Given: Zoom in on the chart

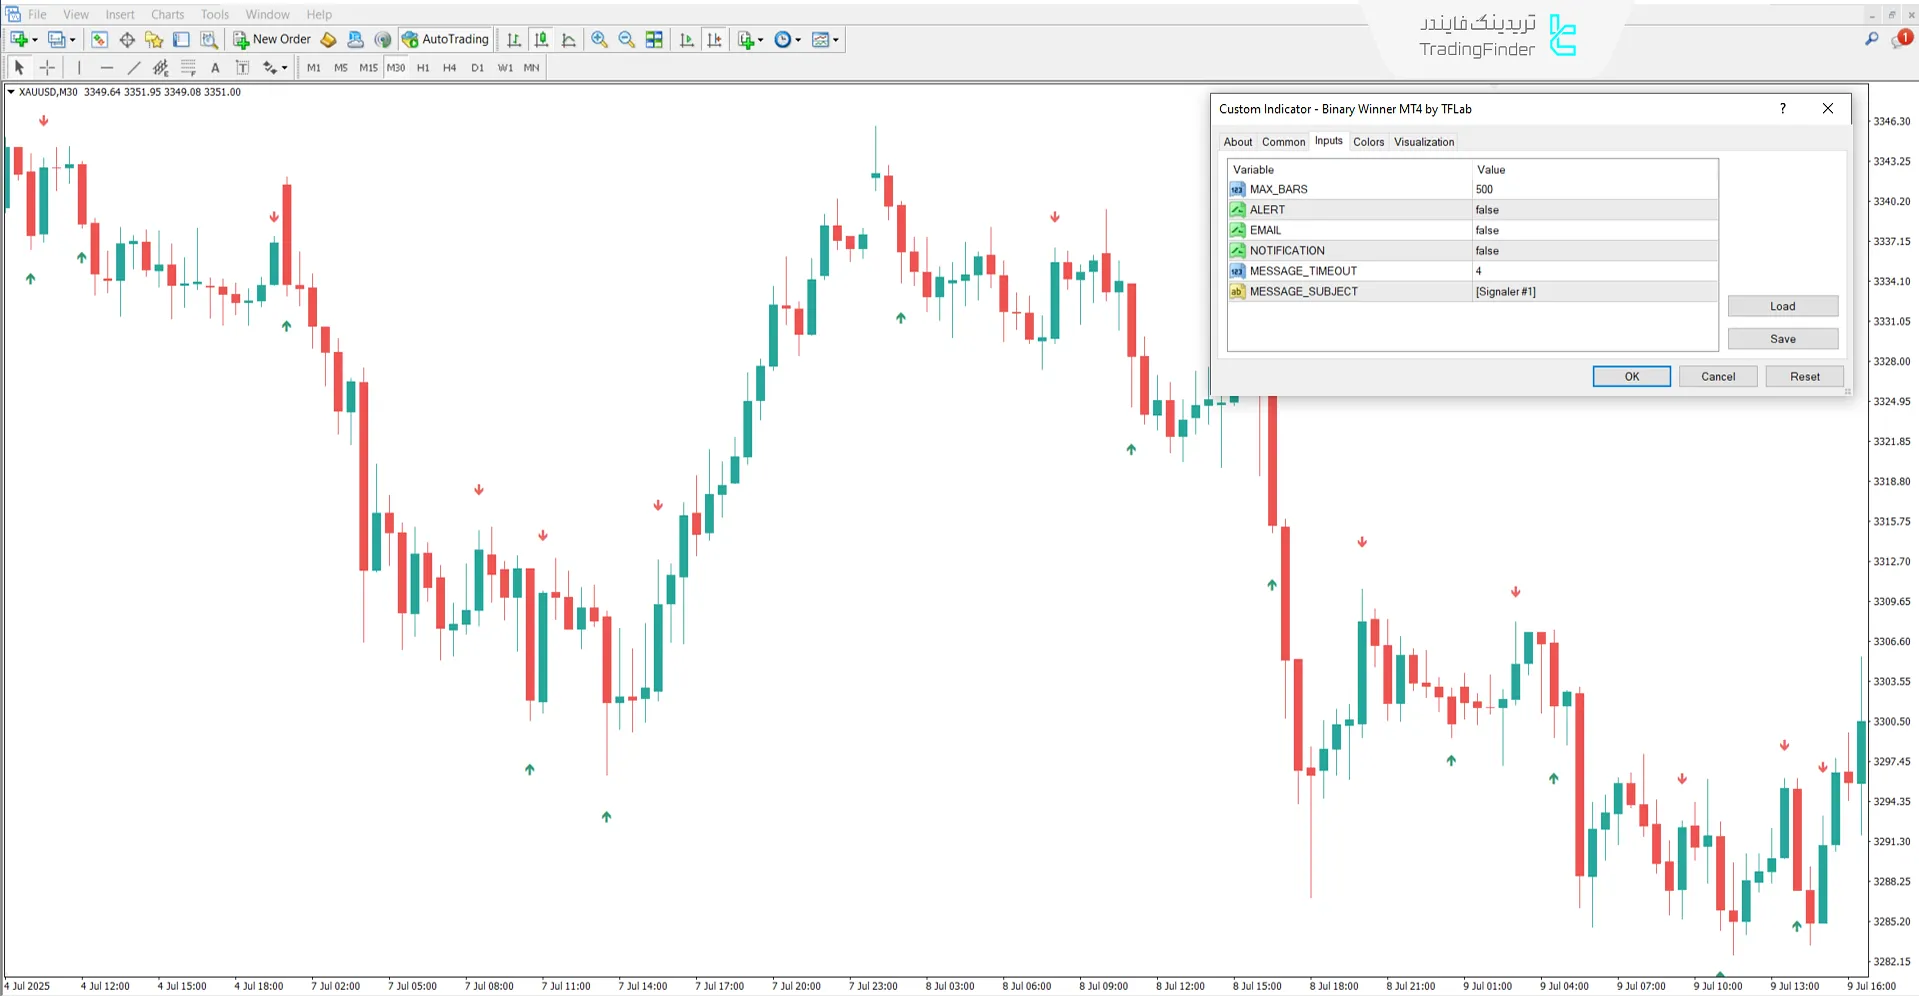Looking at the screenshot, I should click(599, 40).
